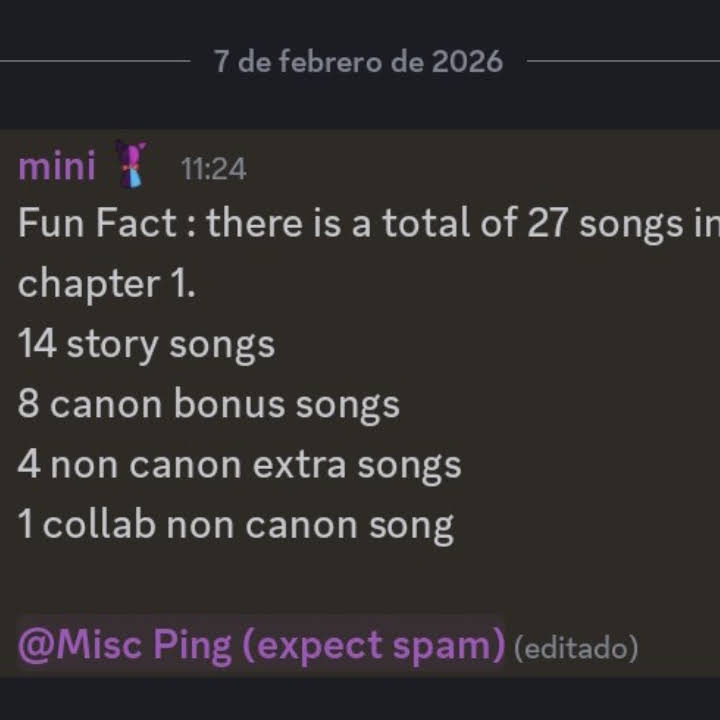Click the '4 non canon extra songs' line

239,467
